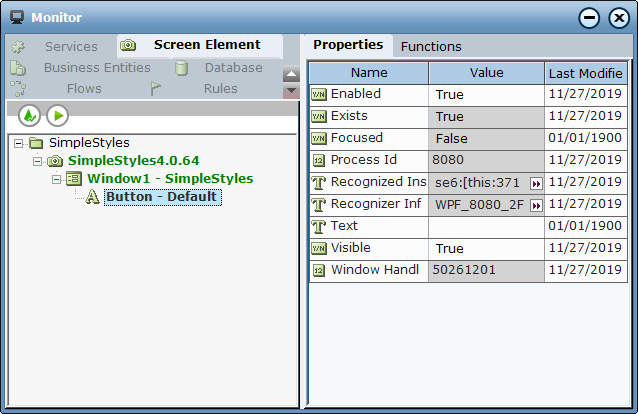Click the Business Entities document icon
The height and width of the screenshot is (414, 638).
[x=18, y=68]
